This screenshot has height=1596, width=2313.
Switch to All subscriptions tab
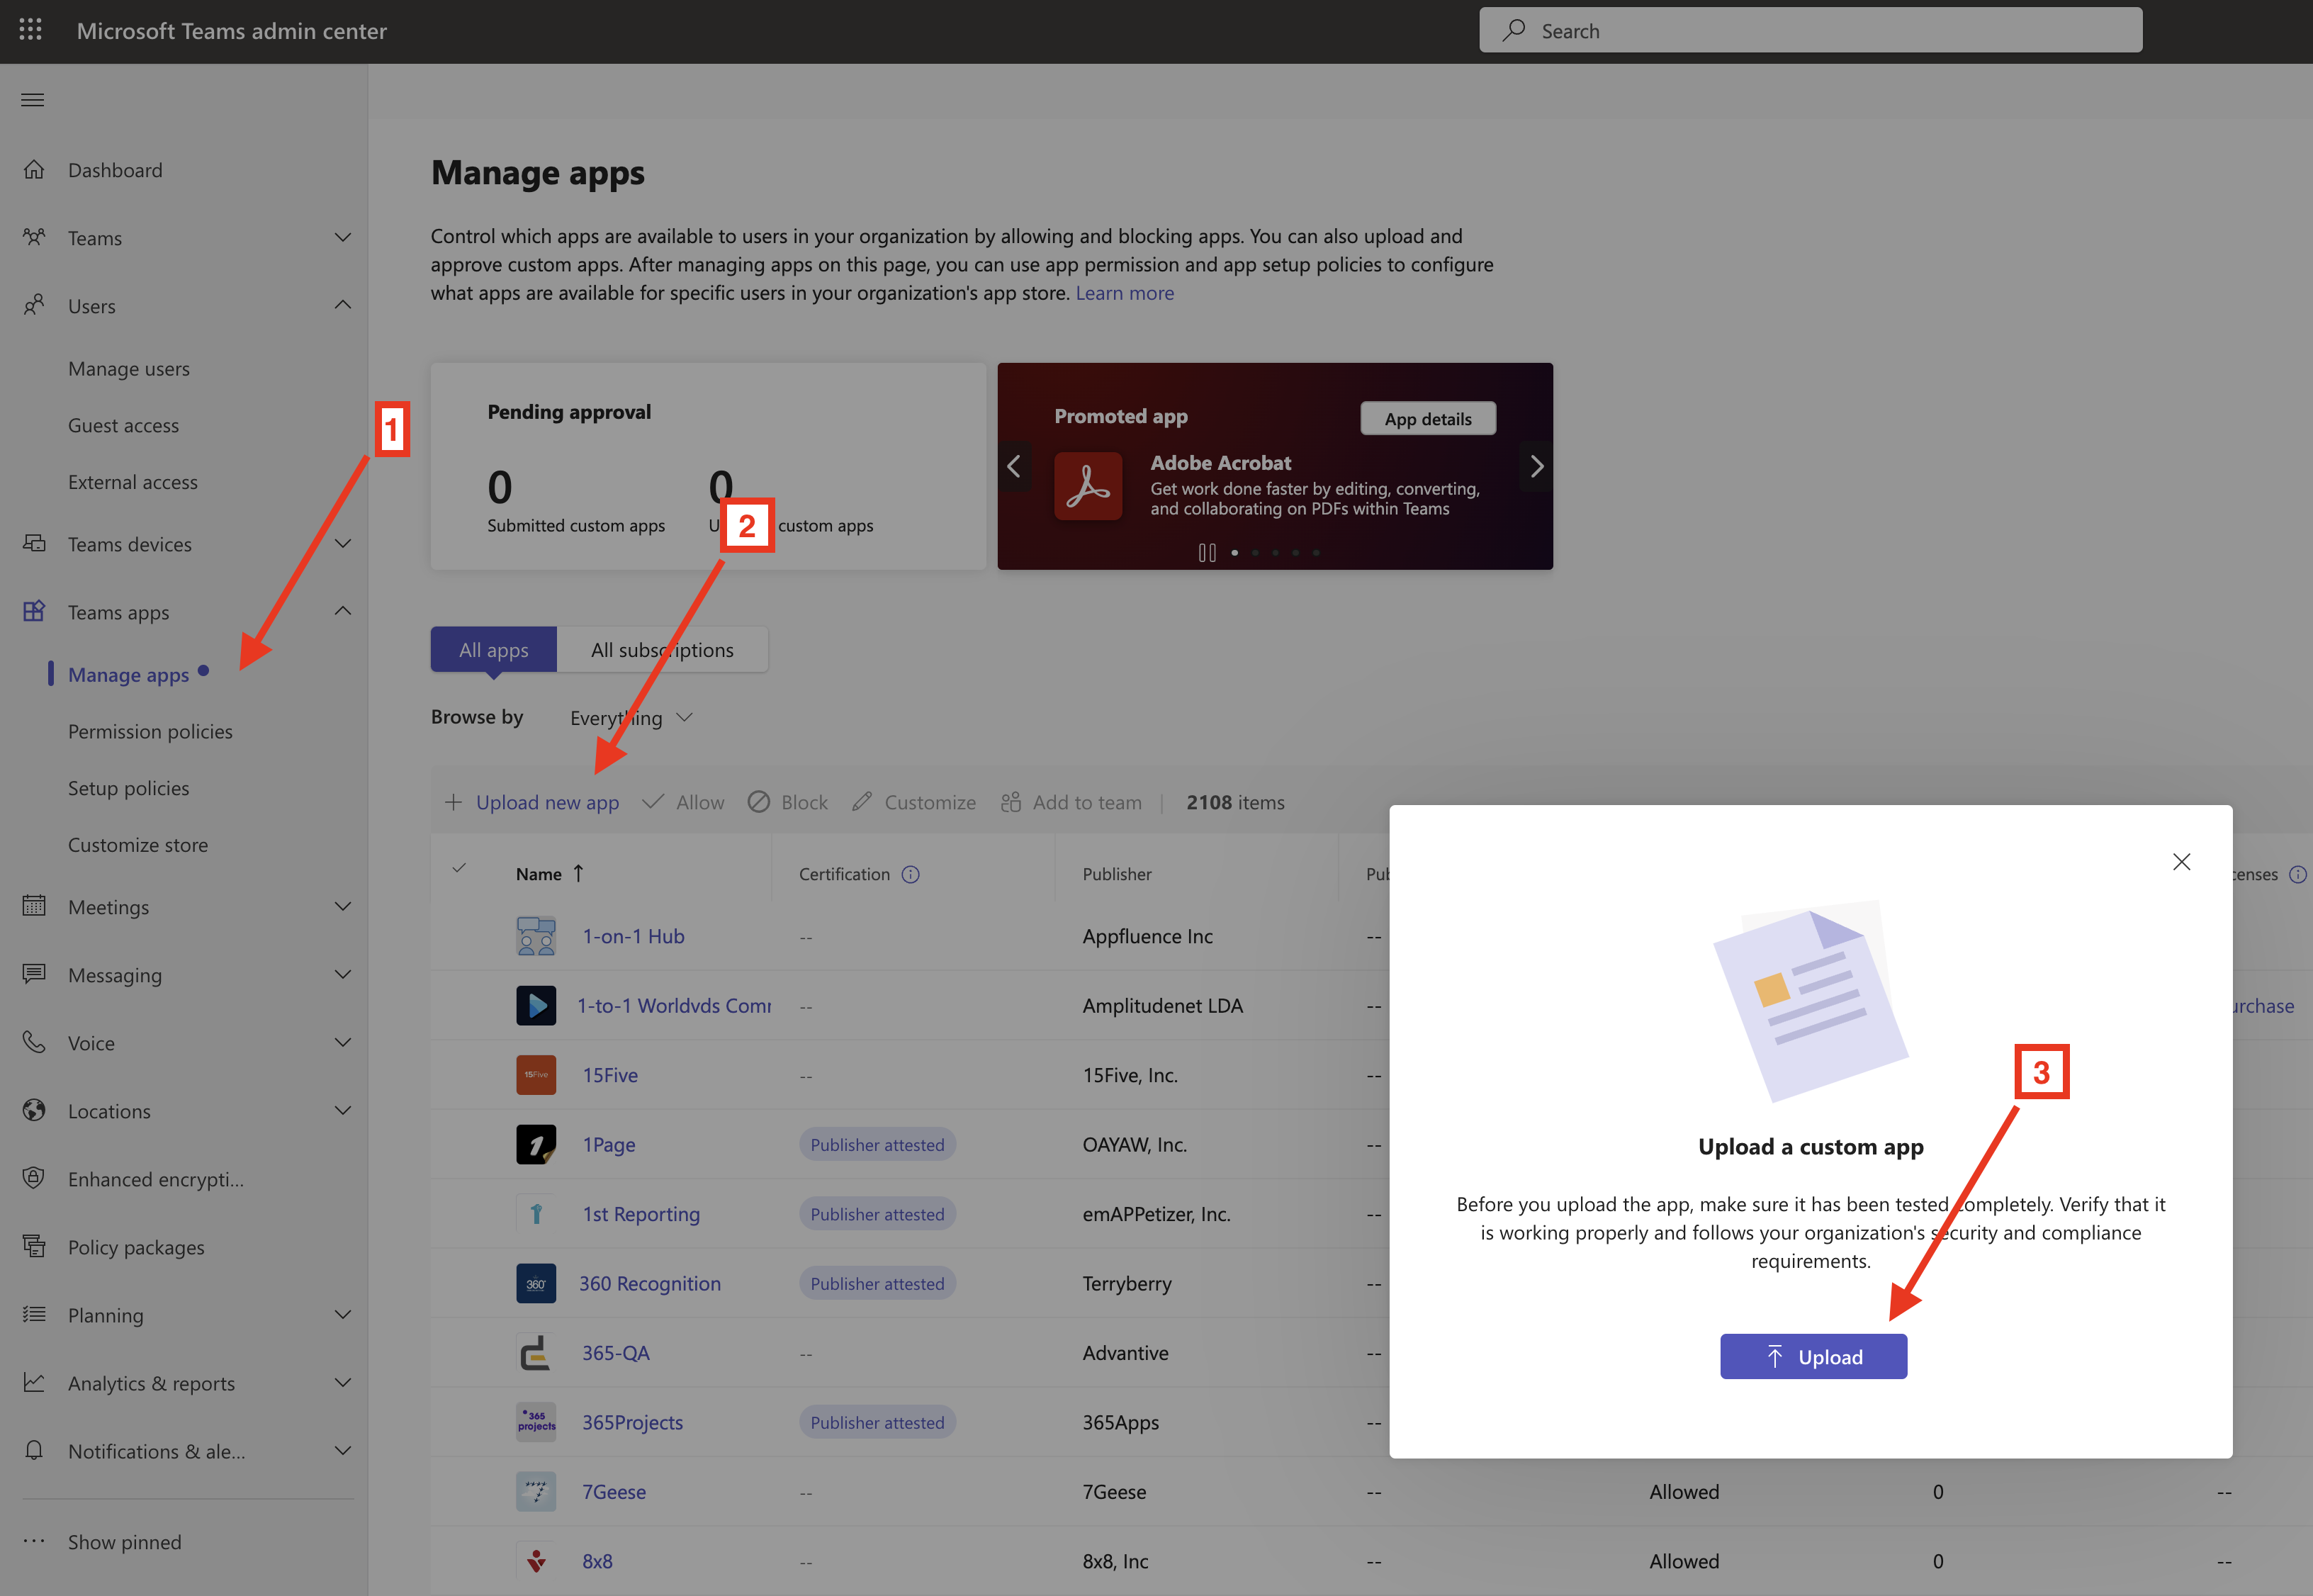tap(662, 650)
